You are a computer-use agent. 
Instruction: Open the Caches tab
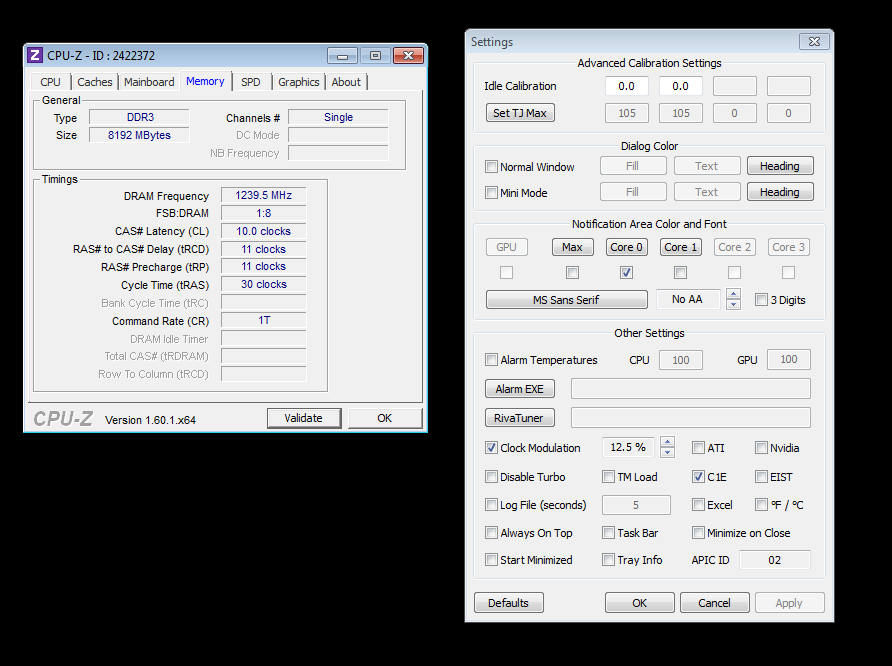click(x=94, y=82)
